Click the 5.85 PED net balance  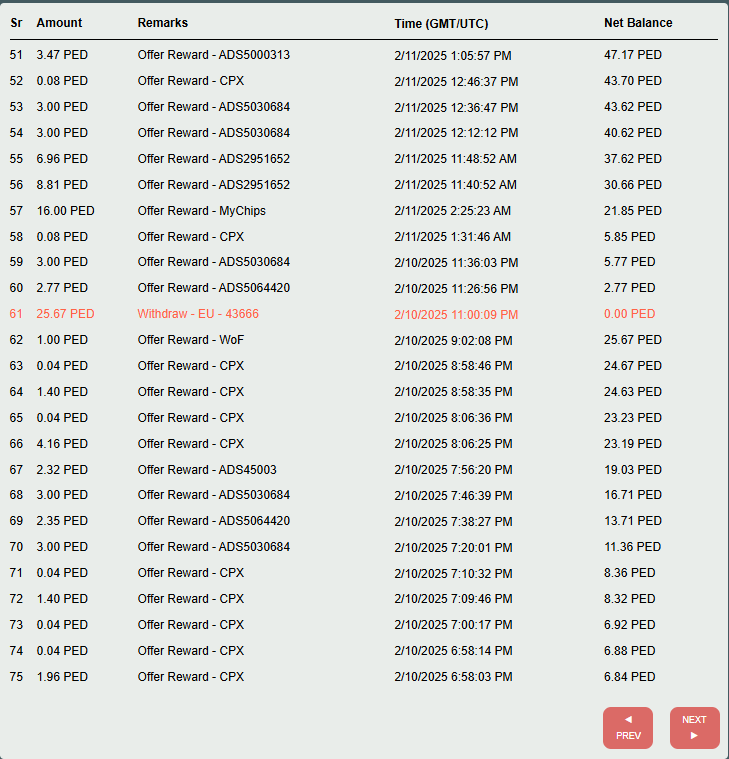pos(629,237)
